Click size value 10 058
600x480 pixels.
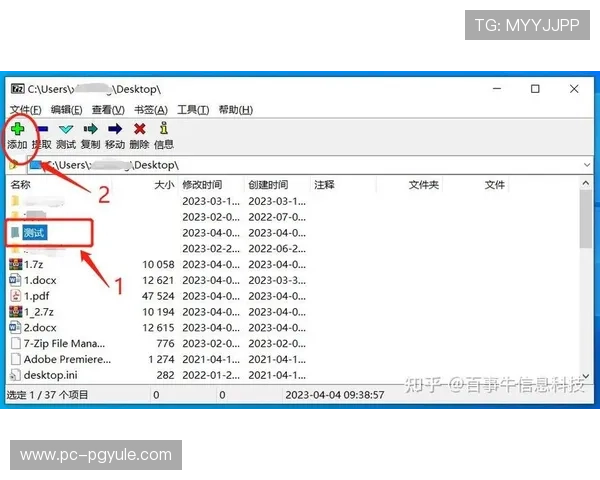click(158, 264)
